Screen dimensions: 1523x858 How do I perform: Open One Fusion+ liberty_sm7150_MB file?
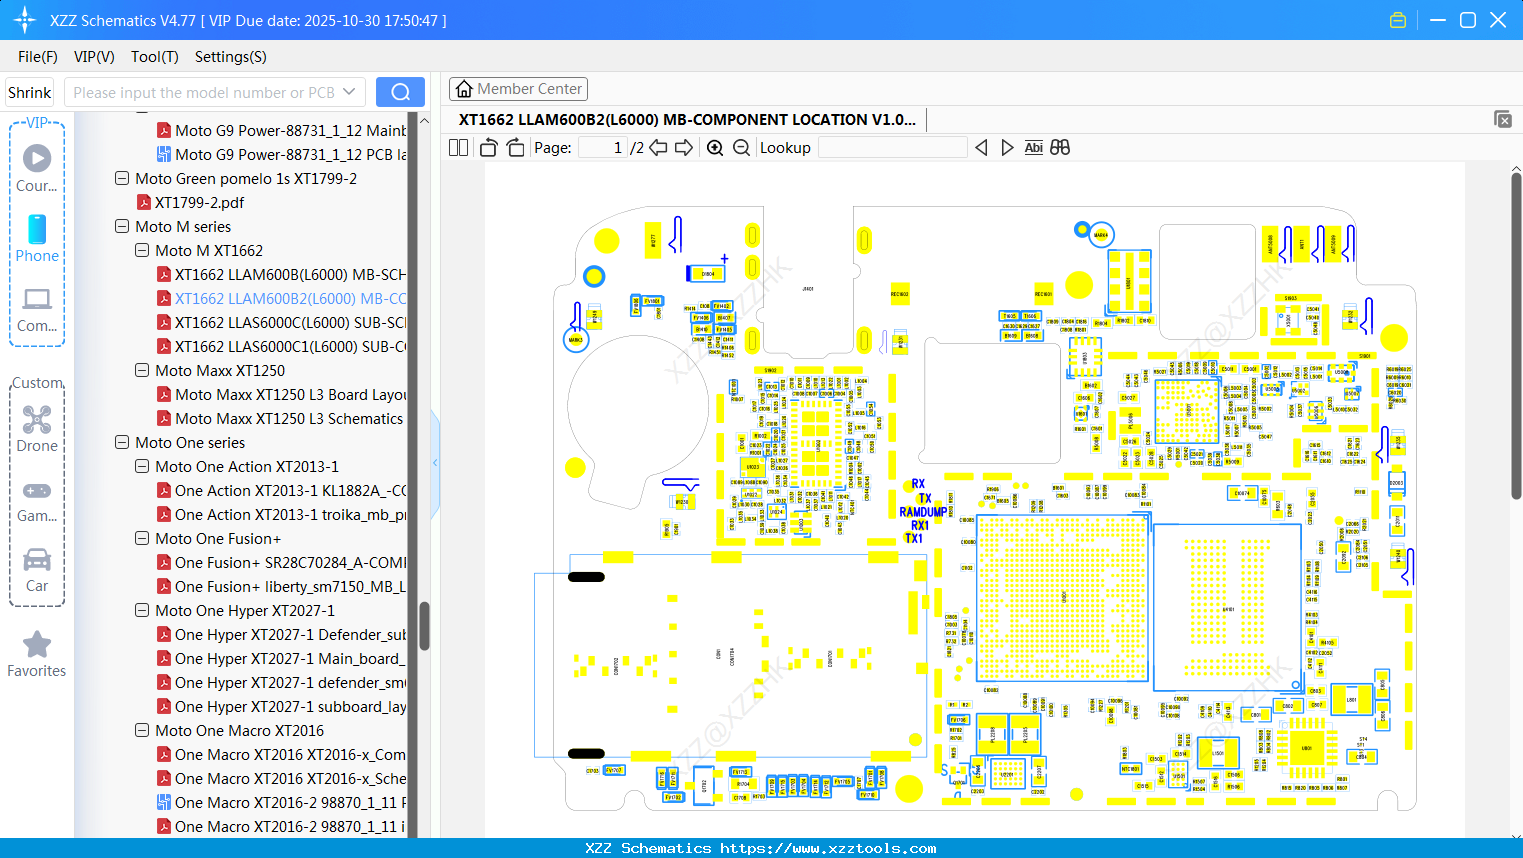point(282,587)
